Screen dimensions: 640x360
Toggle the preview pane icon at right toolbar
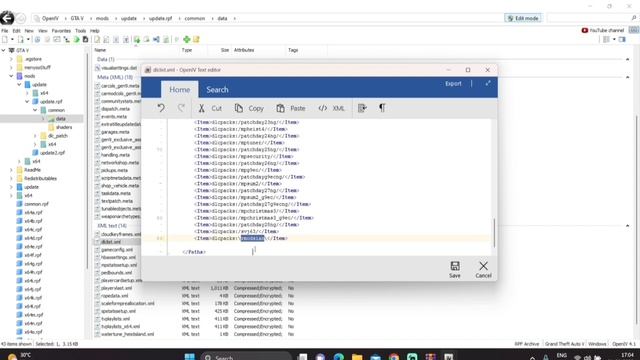point(622,39)
